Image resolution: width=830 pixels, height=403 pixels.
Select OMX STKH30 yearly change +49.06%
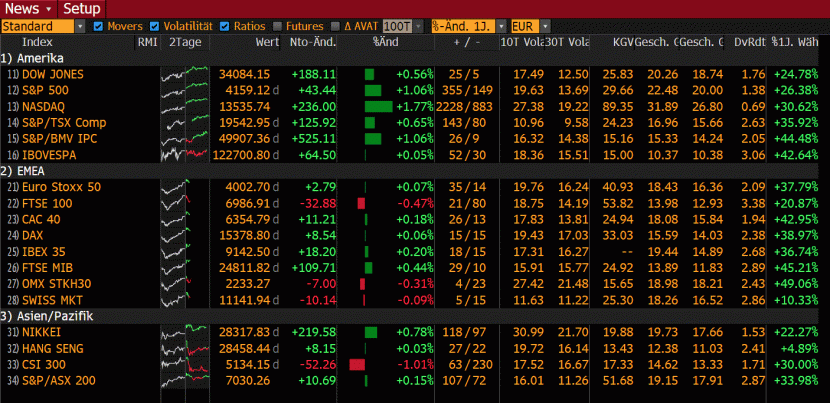click(x=796, y=284)
